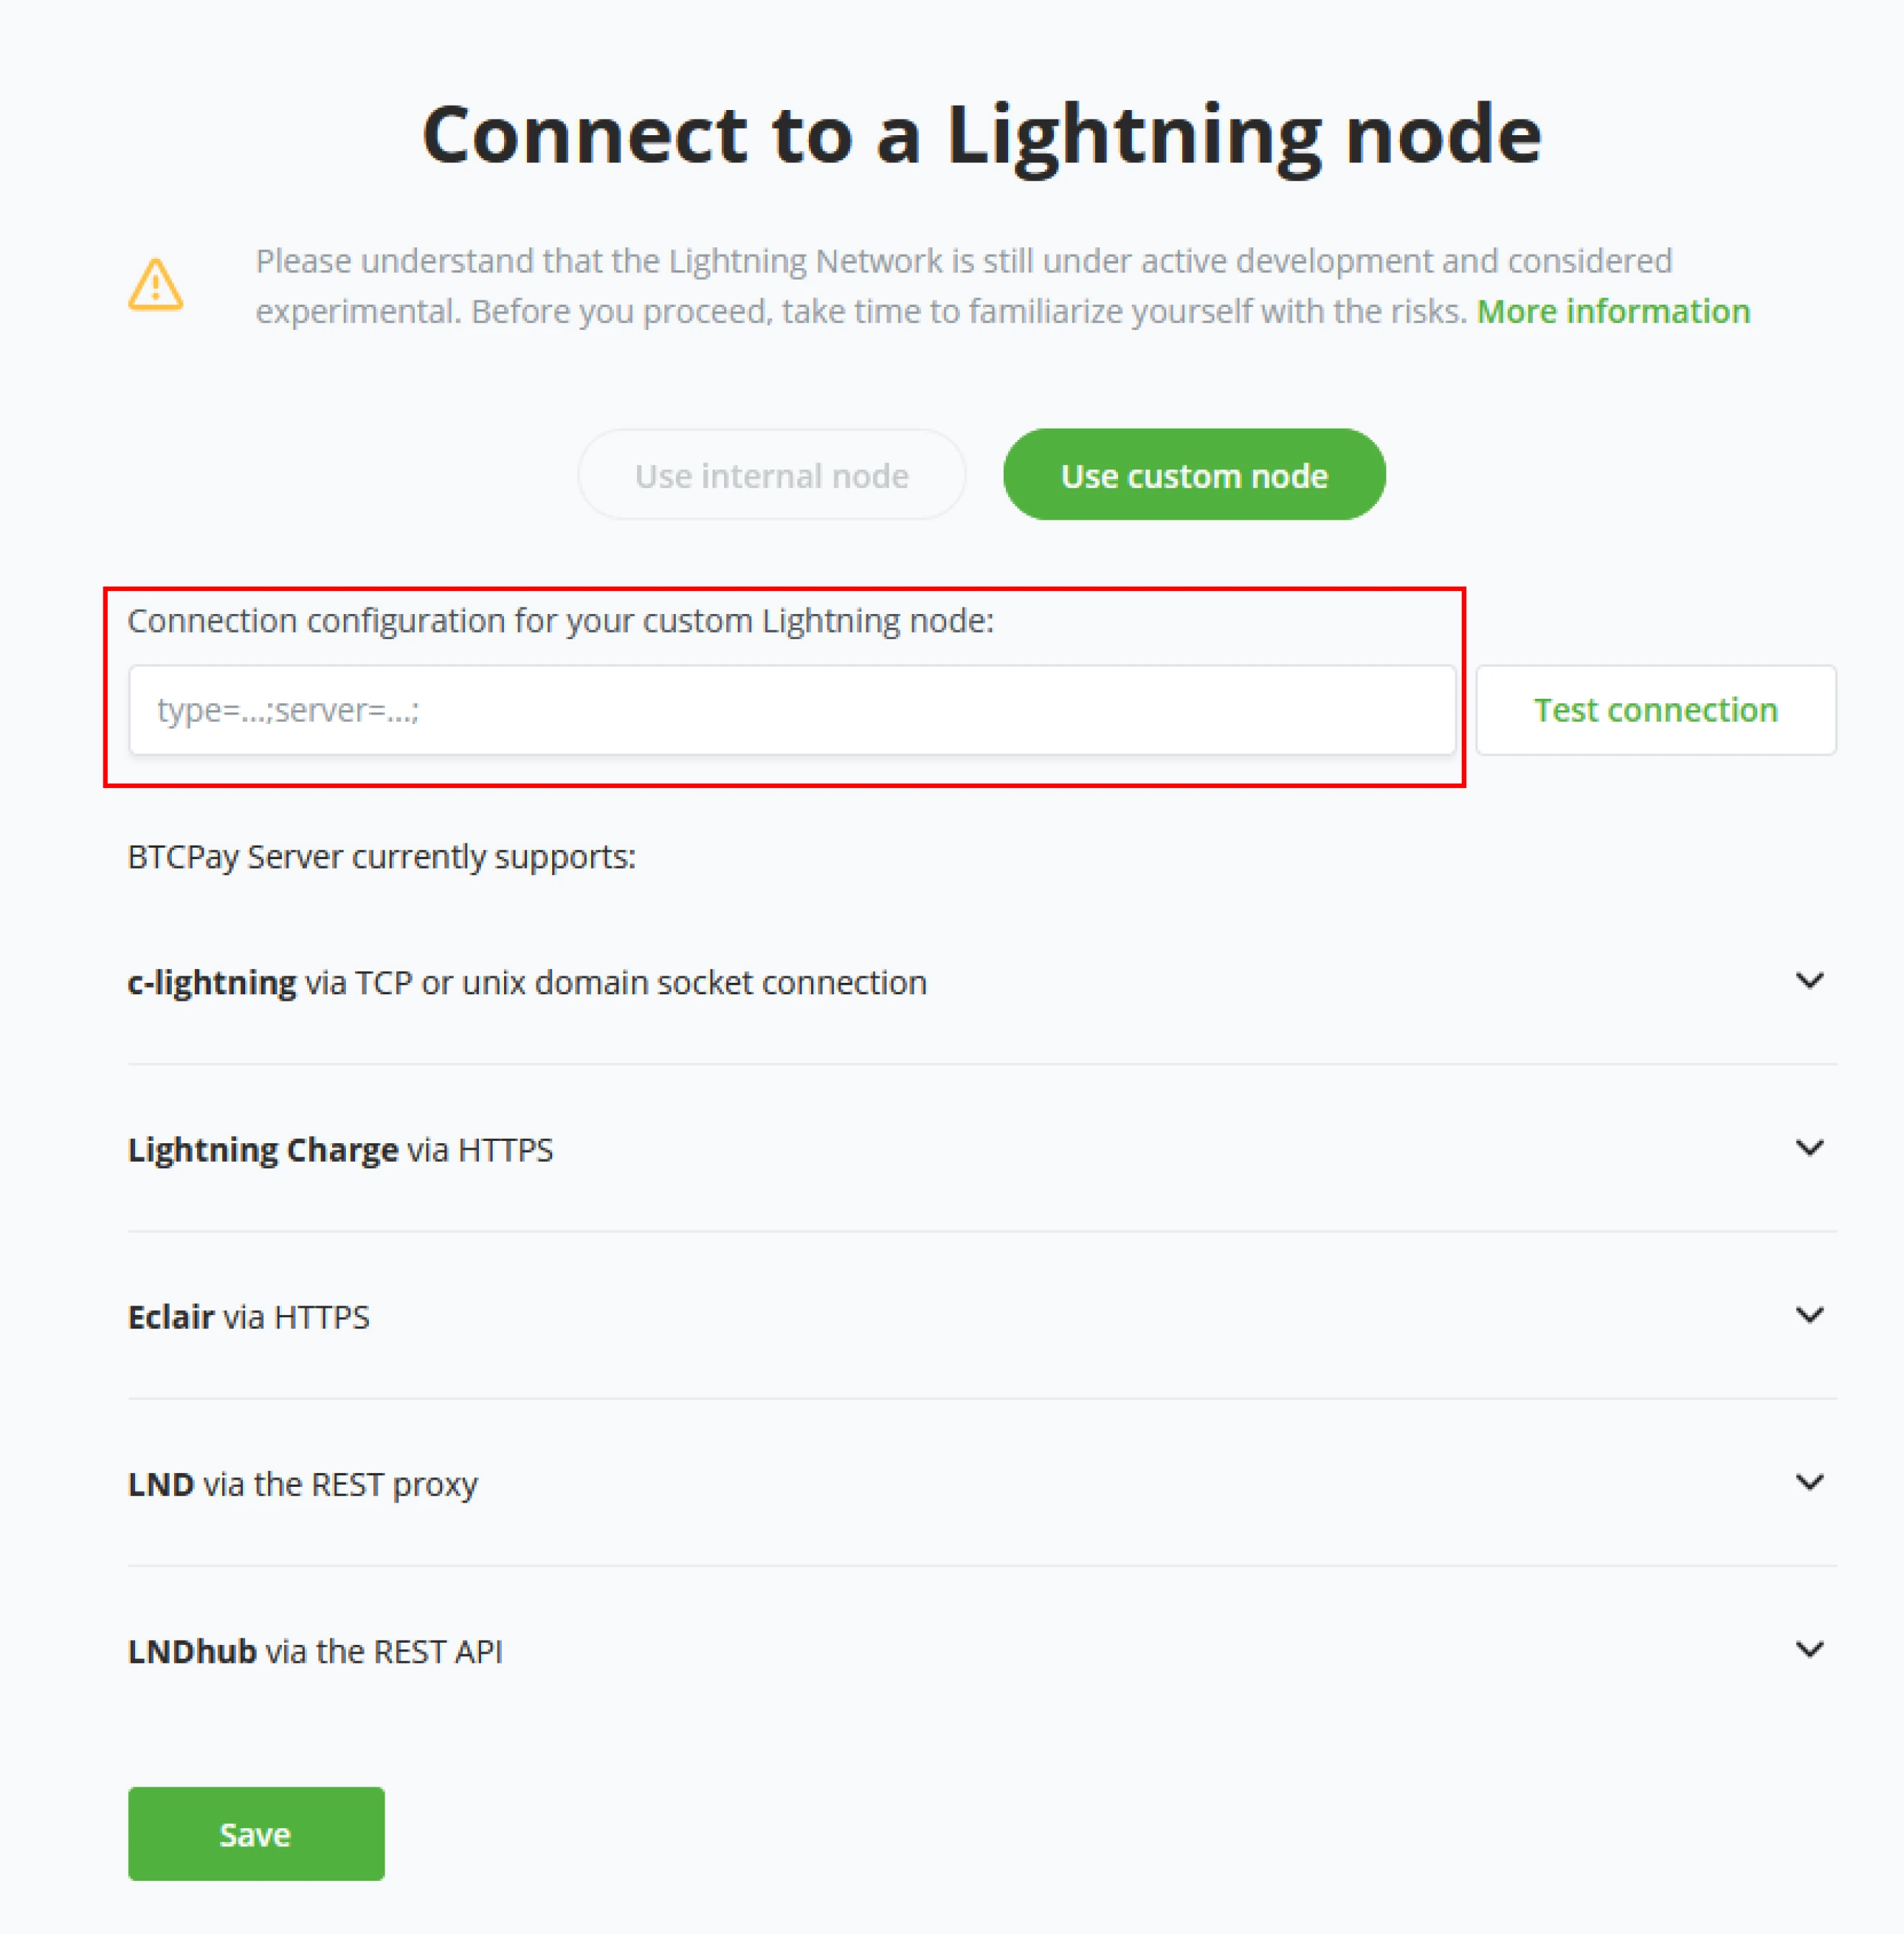
Task: Click the Connect to a Lightning node heading
Action: click(981, 135)
